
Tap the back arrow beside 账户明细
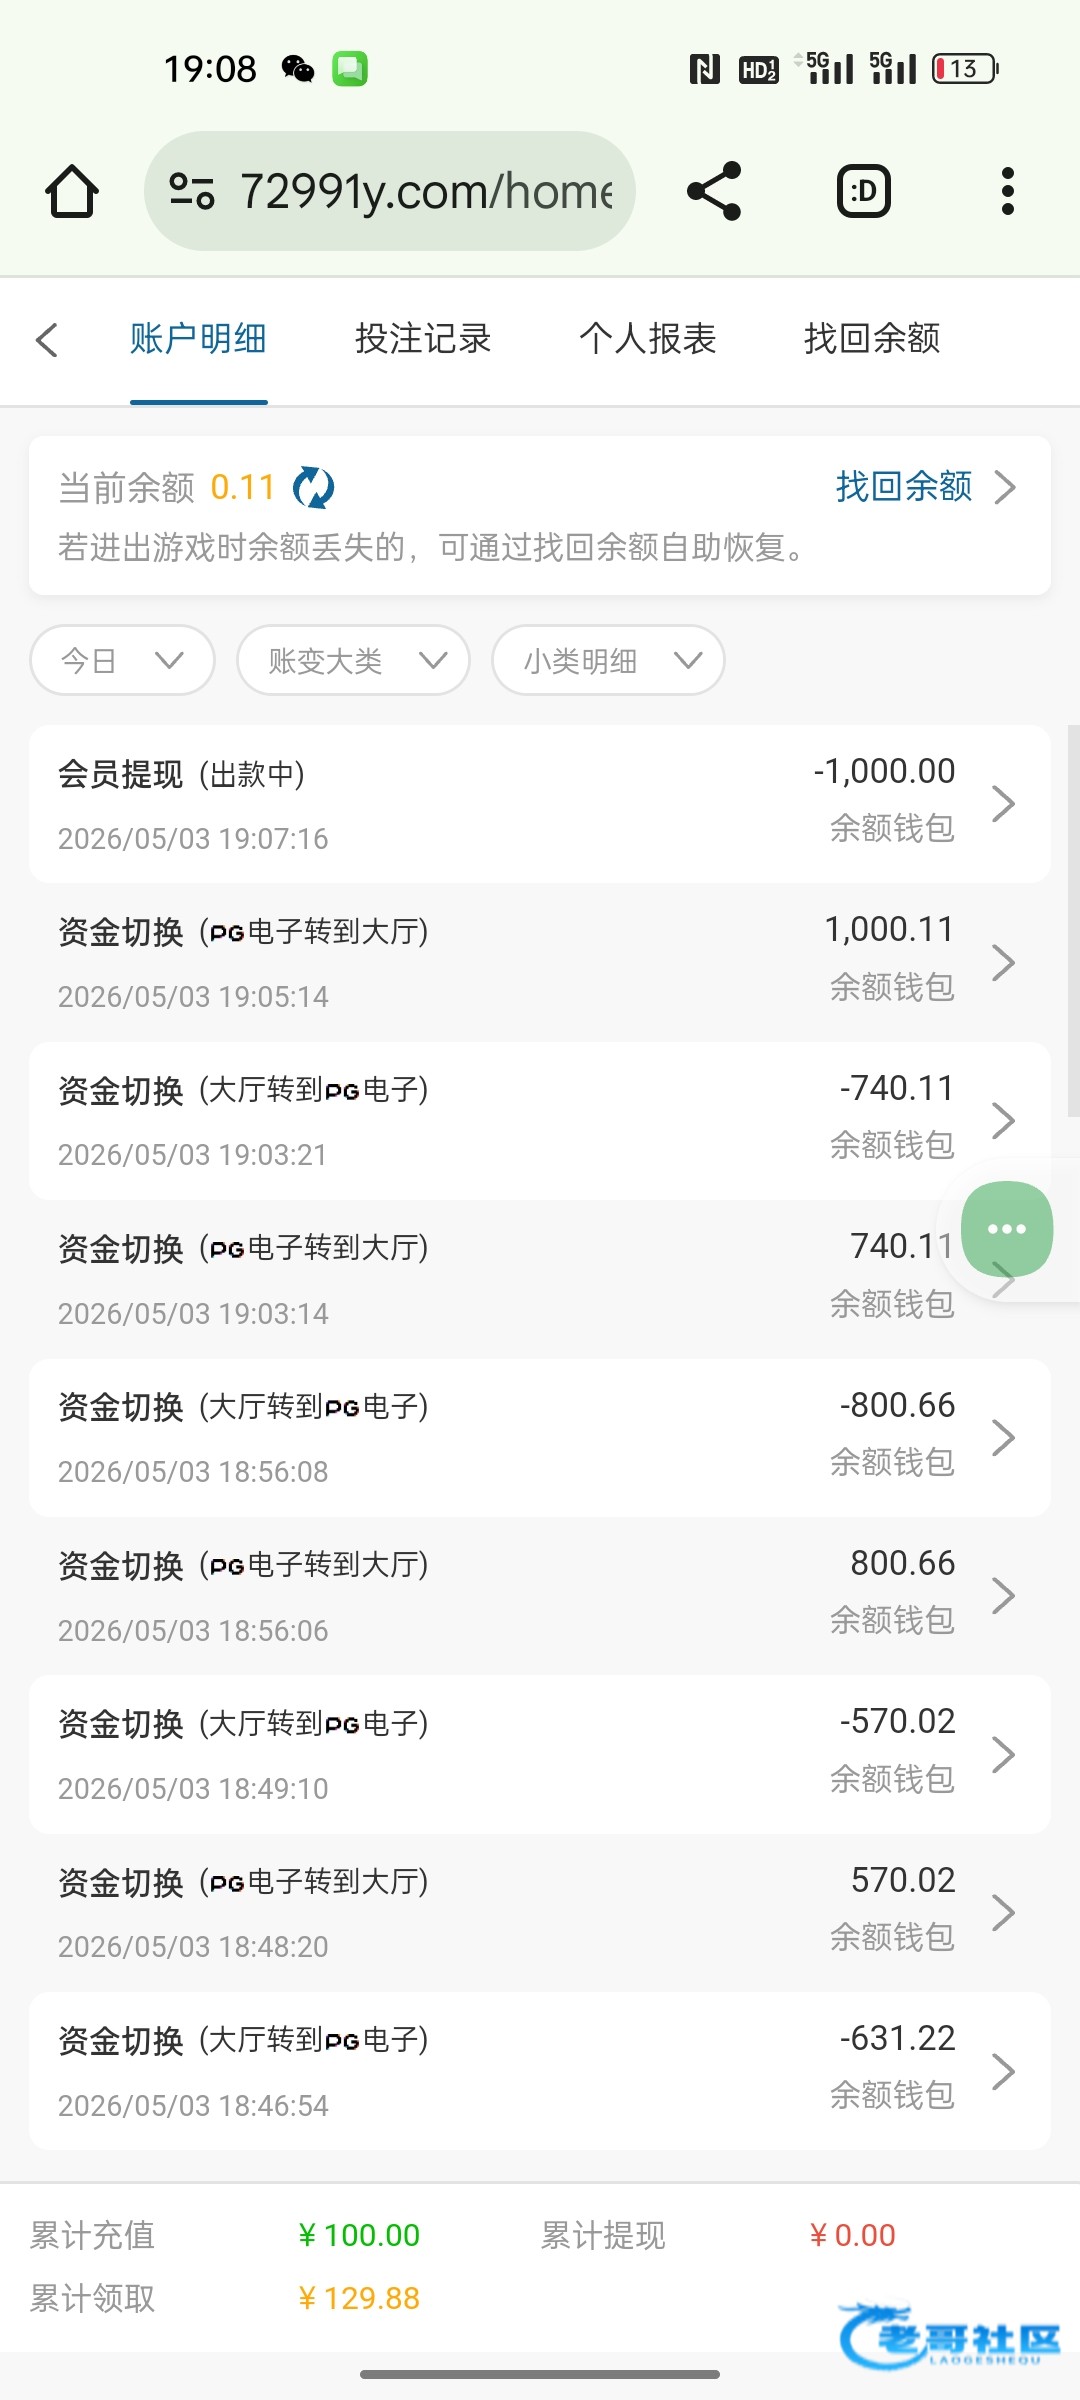click(x=47, y=339)
